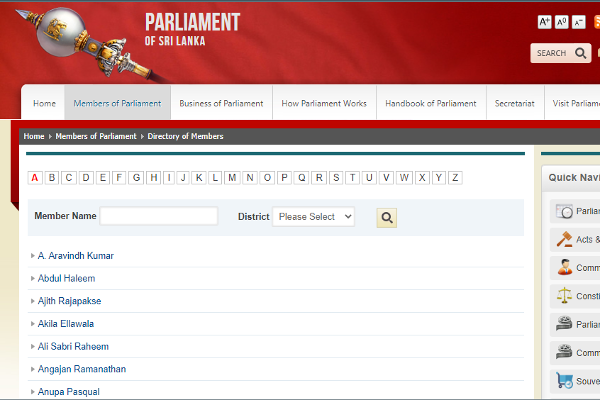Filter members by letter H
Viewport: 600px width, 400px height.
coord(153,178)
